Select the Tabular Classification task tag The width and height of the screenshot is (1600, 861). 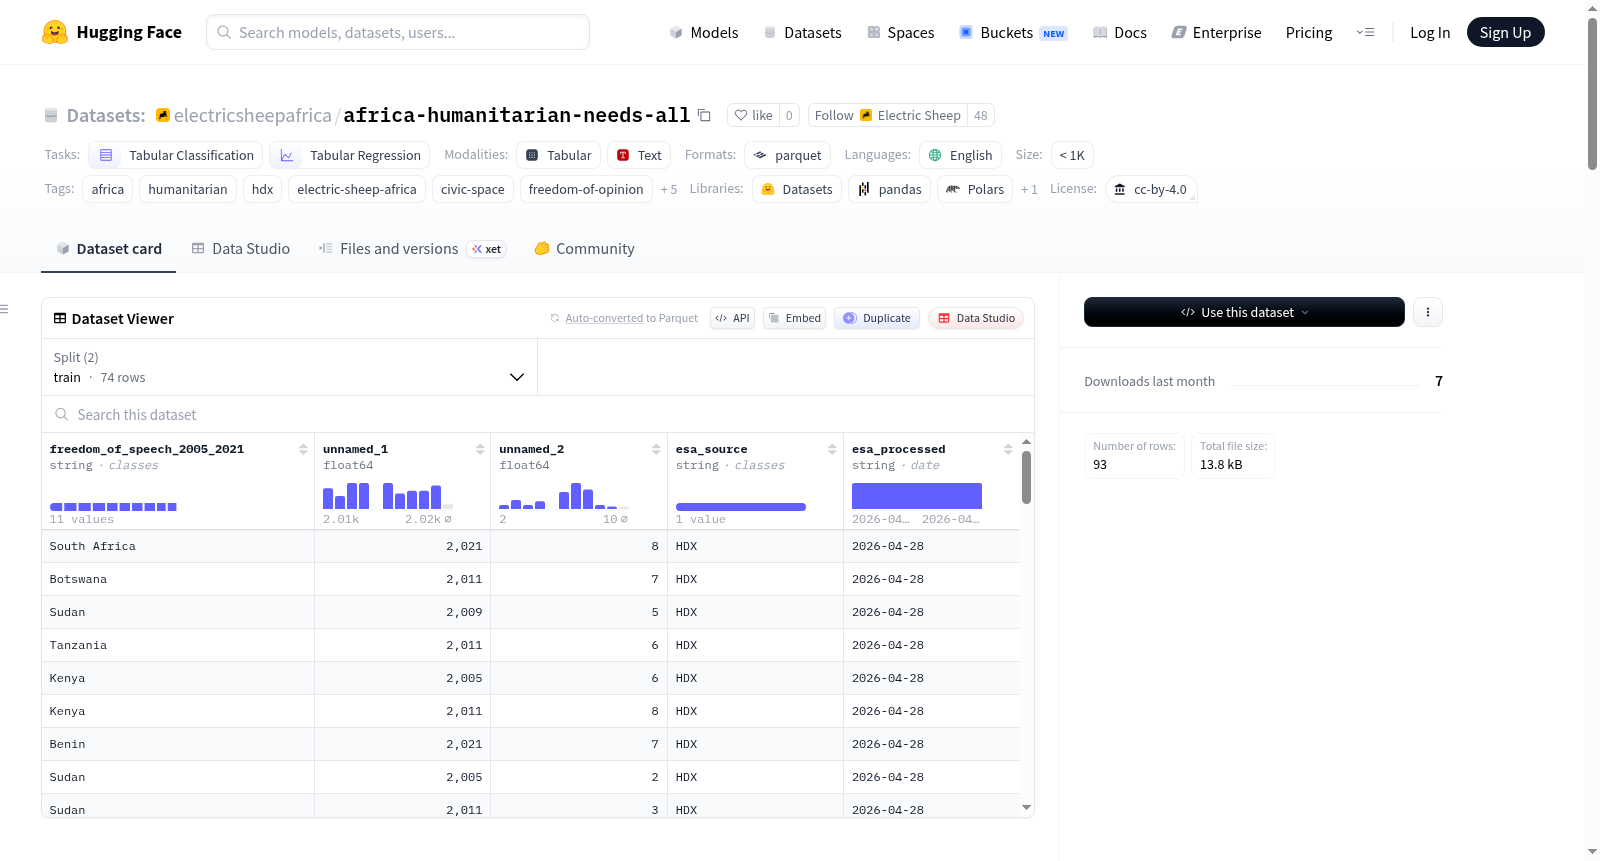(x=176, y=155)
